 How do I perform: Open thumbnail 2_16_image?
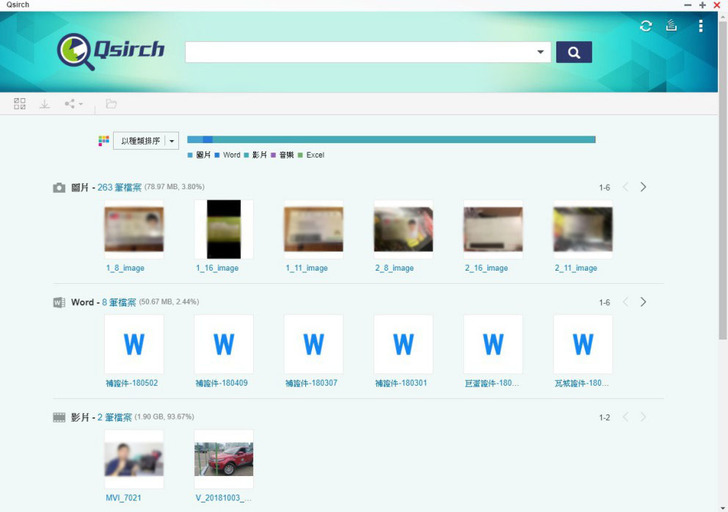tap(493, 229)
